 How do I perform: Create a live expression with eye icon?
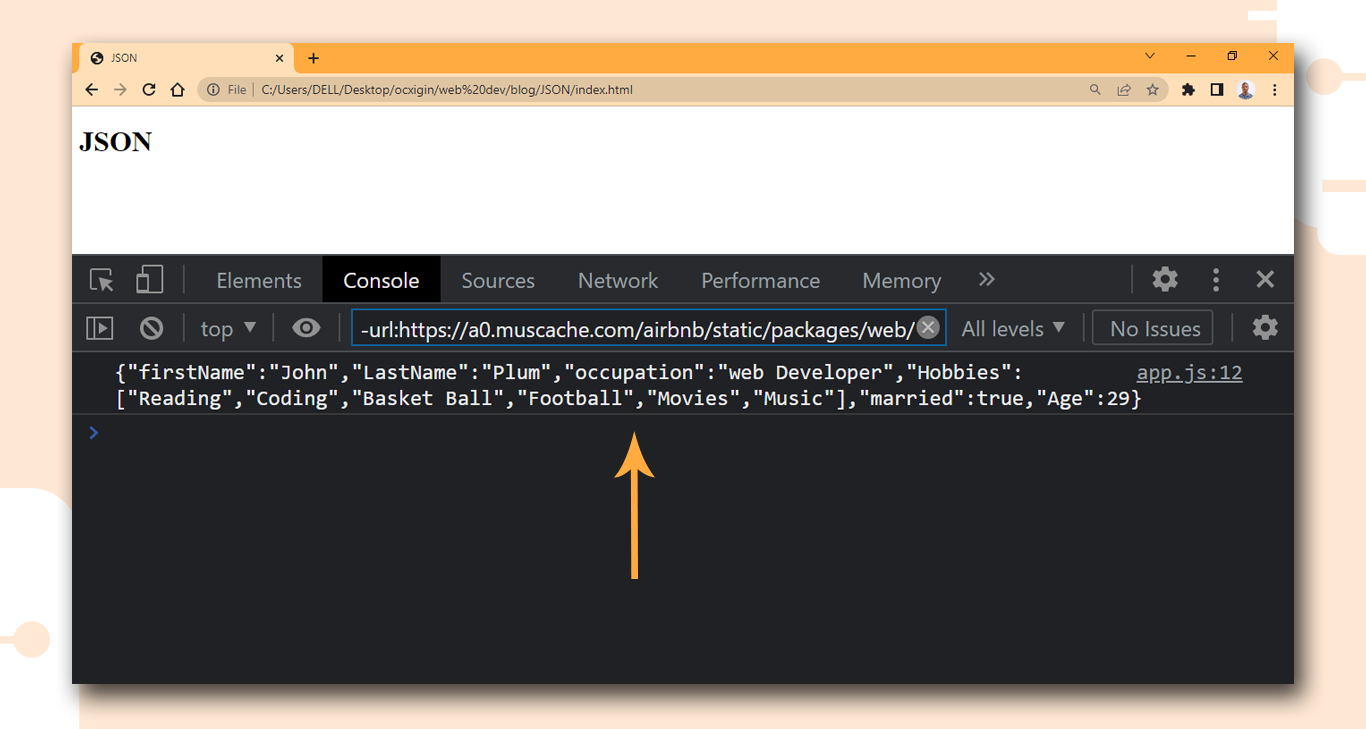coord(306,328)
